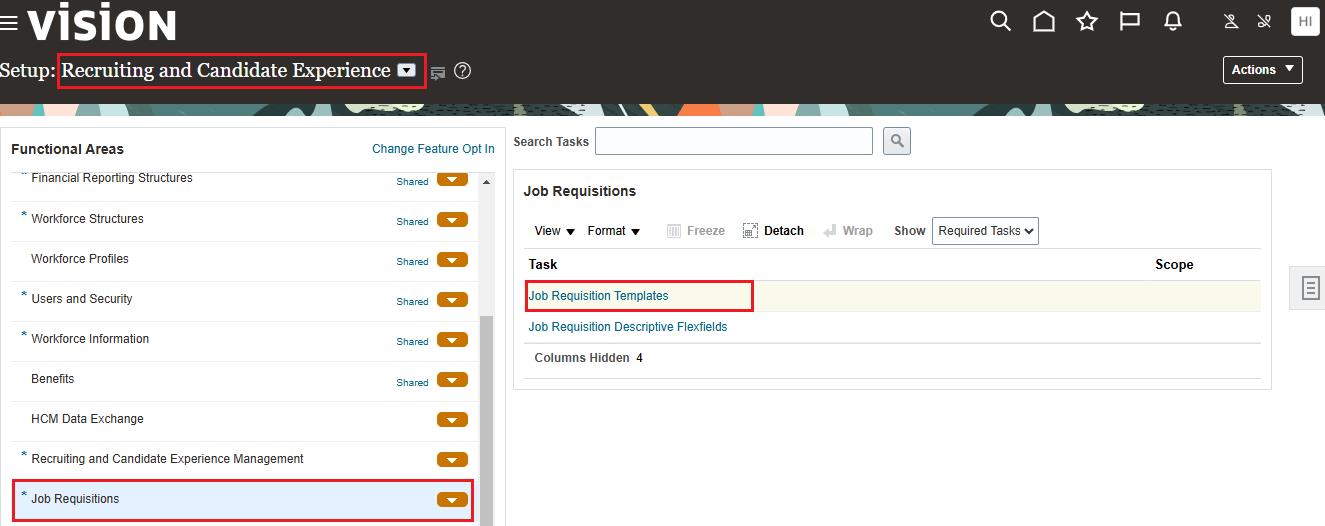This screenshot has width=1325, height=526.
Task: Open Favorites star icon
Action: pos(1087,21)
